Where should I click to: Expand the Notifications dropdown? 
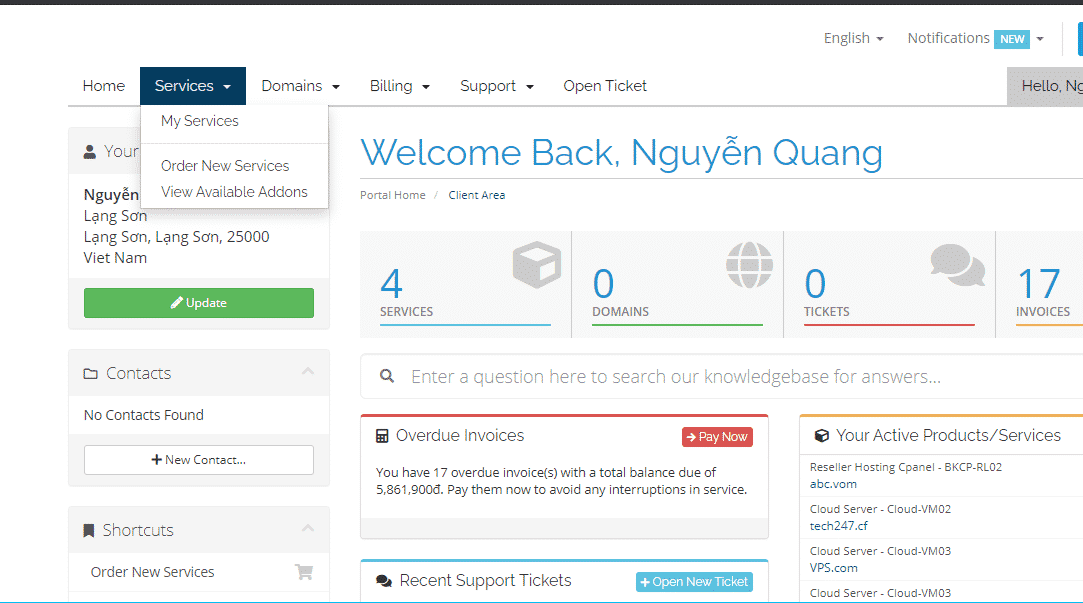tap(975, 38)
